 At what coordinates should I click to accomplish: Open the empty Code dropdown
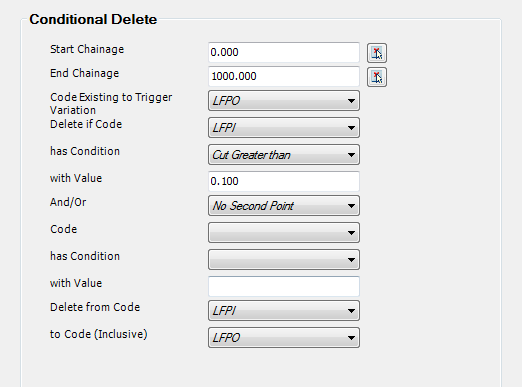coord(284,232)
